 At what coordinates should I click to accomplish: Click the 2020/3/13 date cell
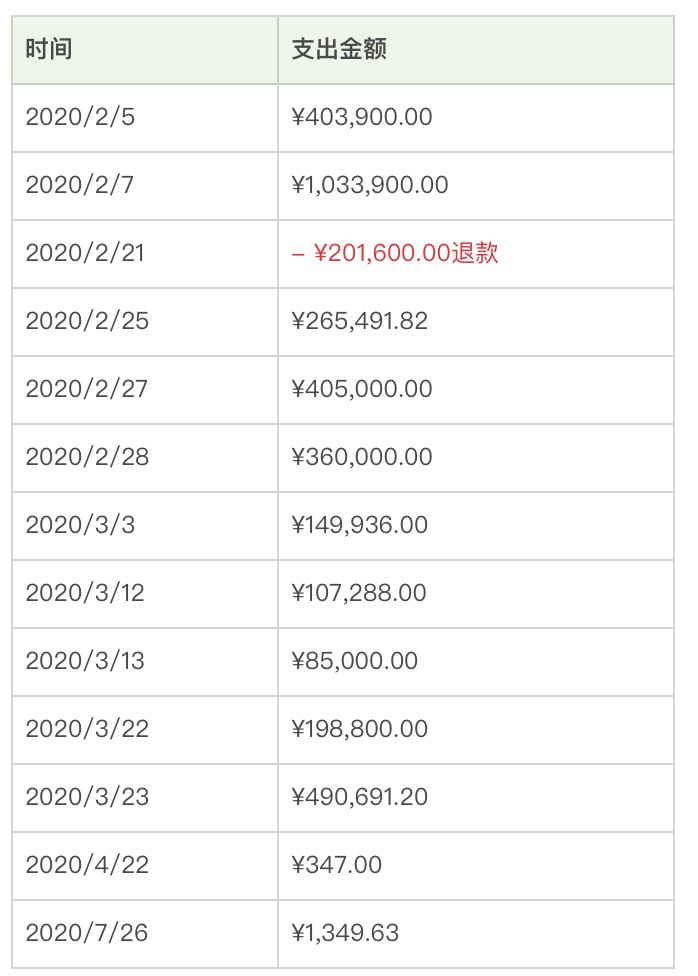coord(85,661)
